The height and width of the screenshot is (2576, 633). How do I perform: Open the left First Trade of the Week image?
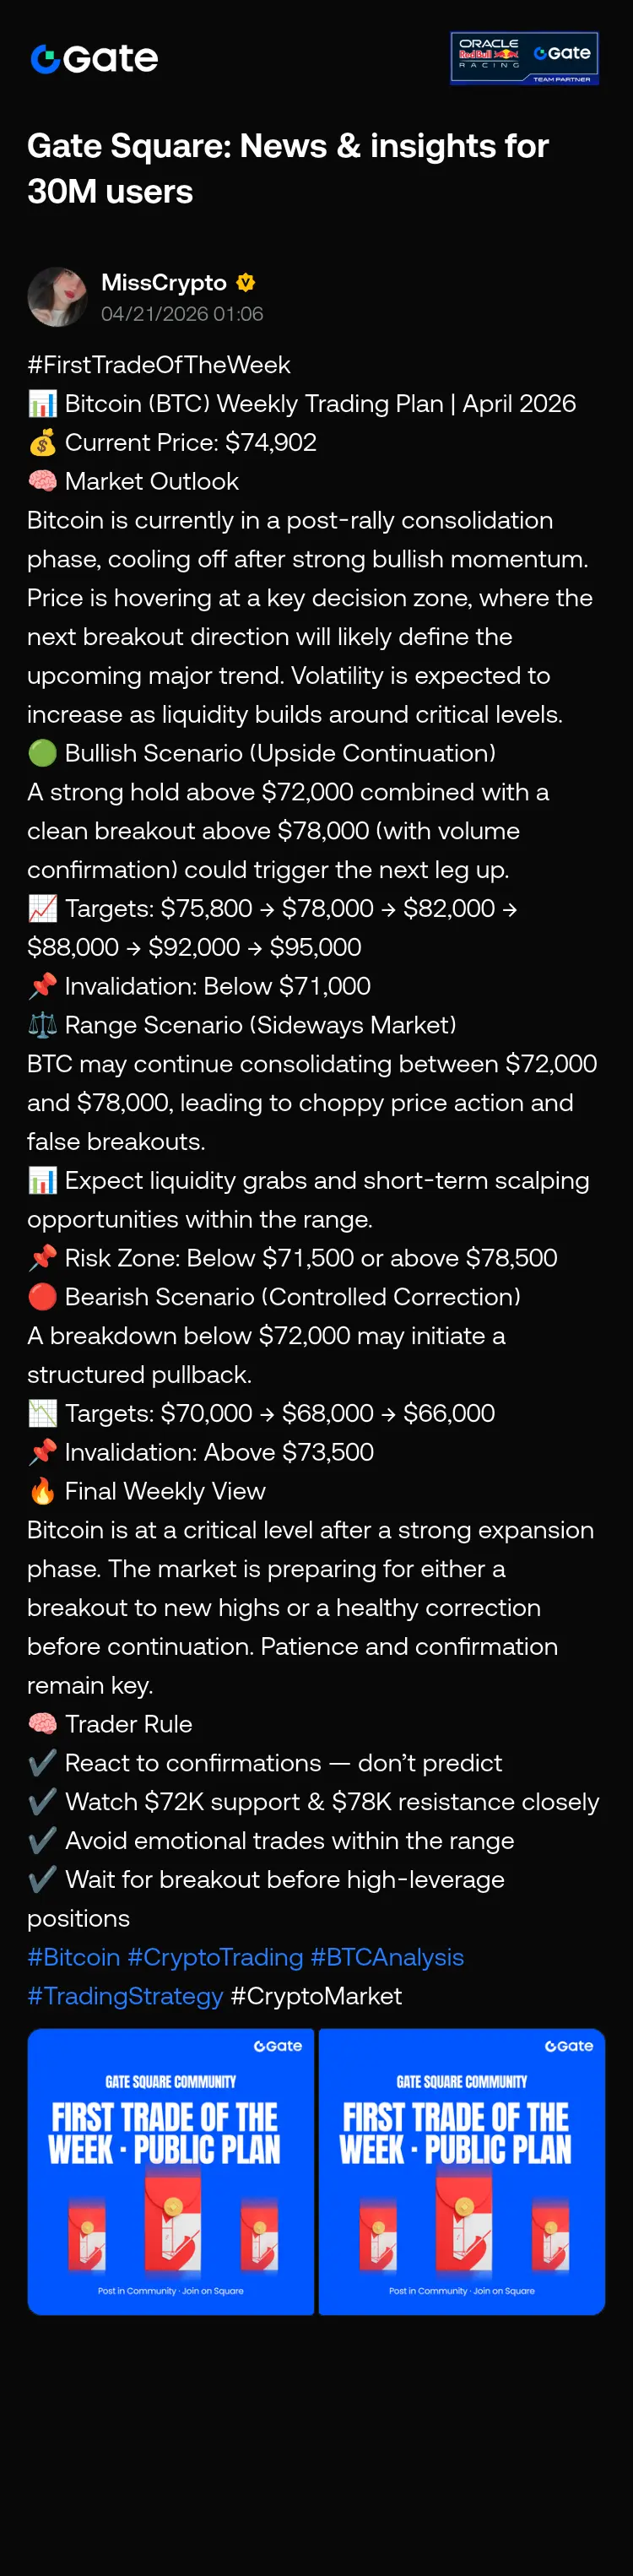coord(171,2171)
